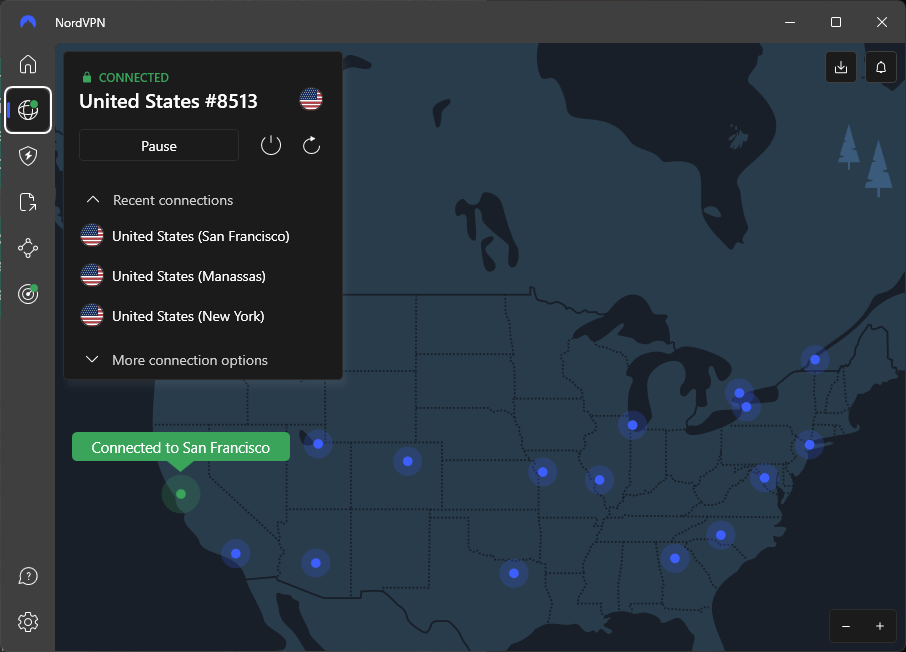Expand More connection options
906x652 pixels.
click(x=177, y=360)
